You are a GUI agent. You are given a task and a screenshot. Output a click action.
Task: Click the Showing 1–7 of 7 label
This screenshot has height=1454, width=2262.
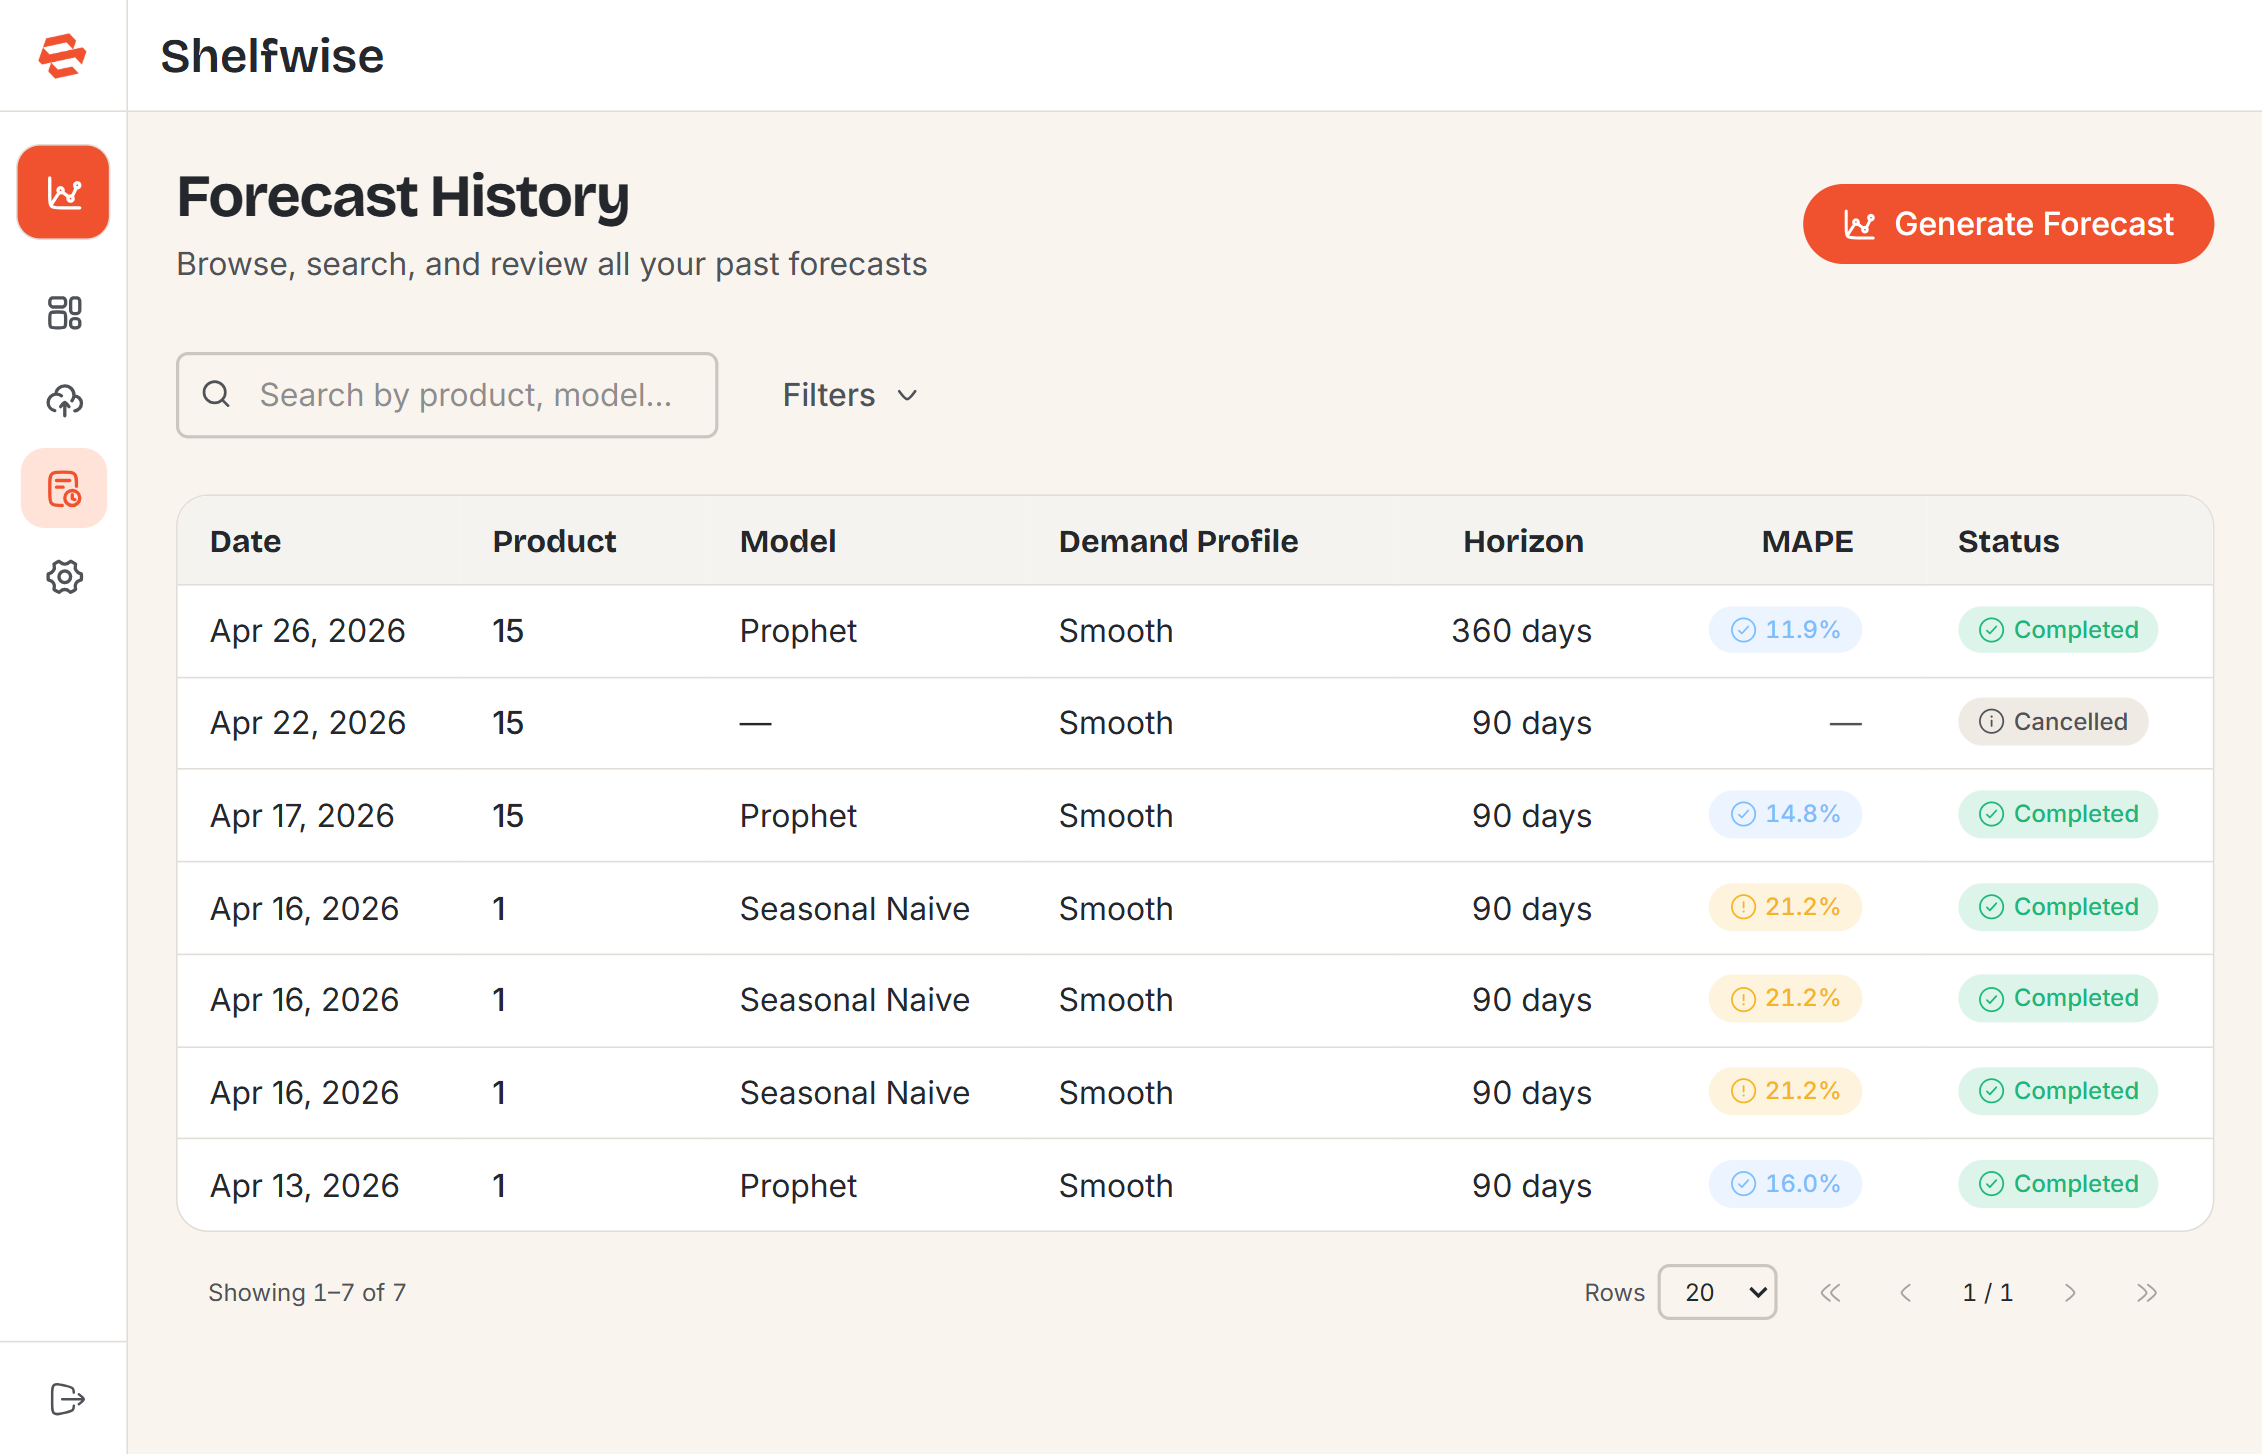pyautogui.click(x=307, y=1293)
